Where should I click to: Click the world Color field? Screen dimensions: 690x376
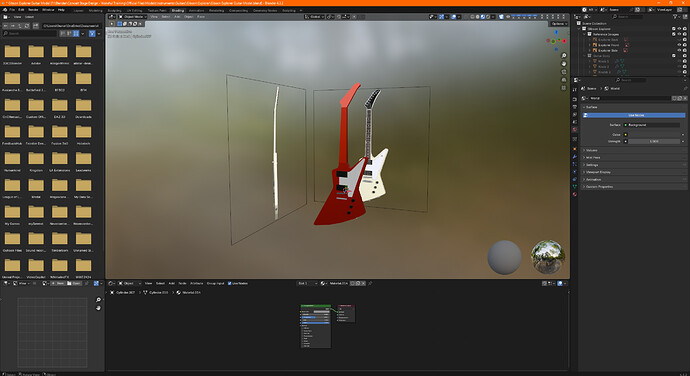(x=654, y=135)
